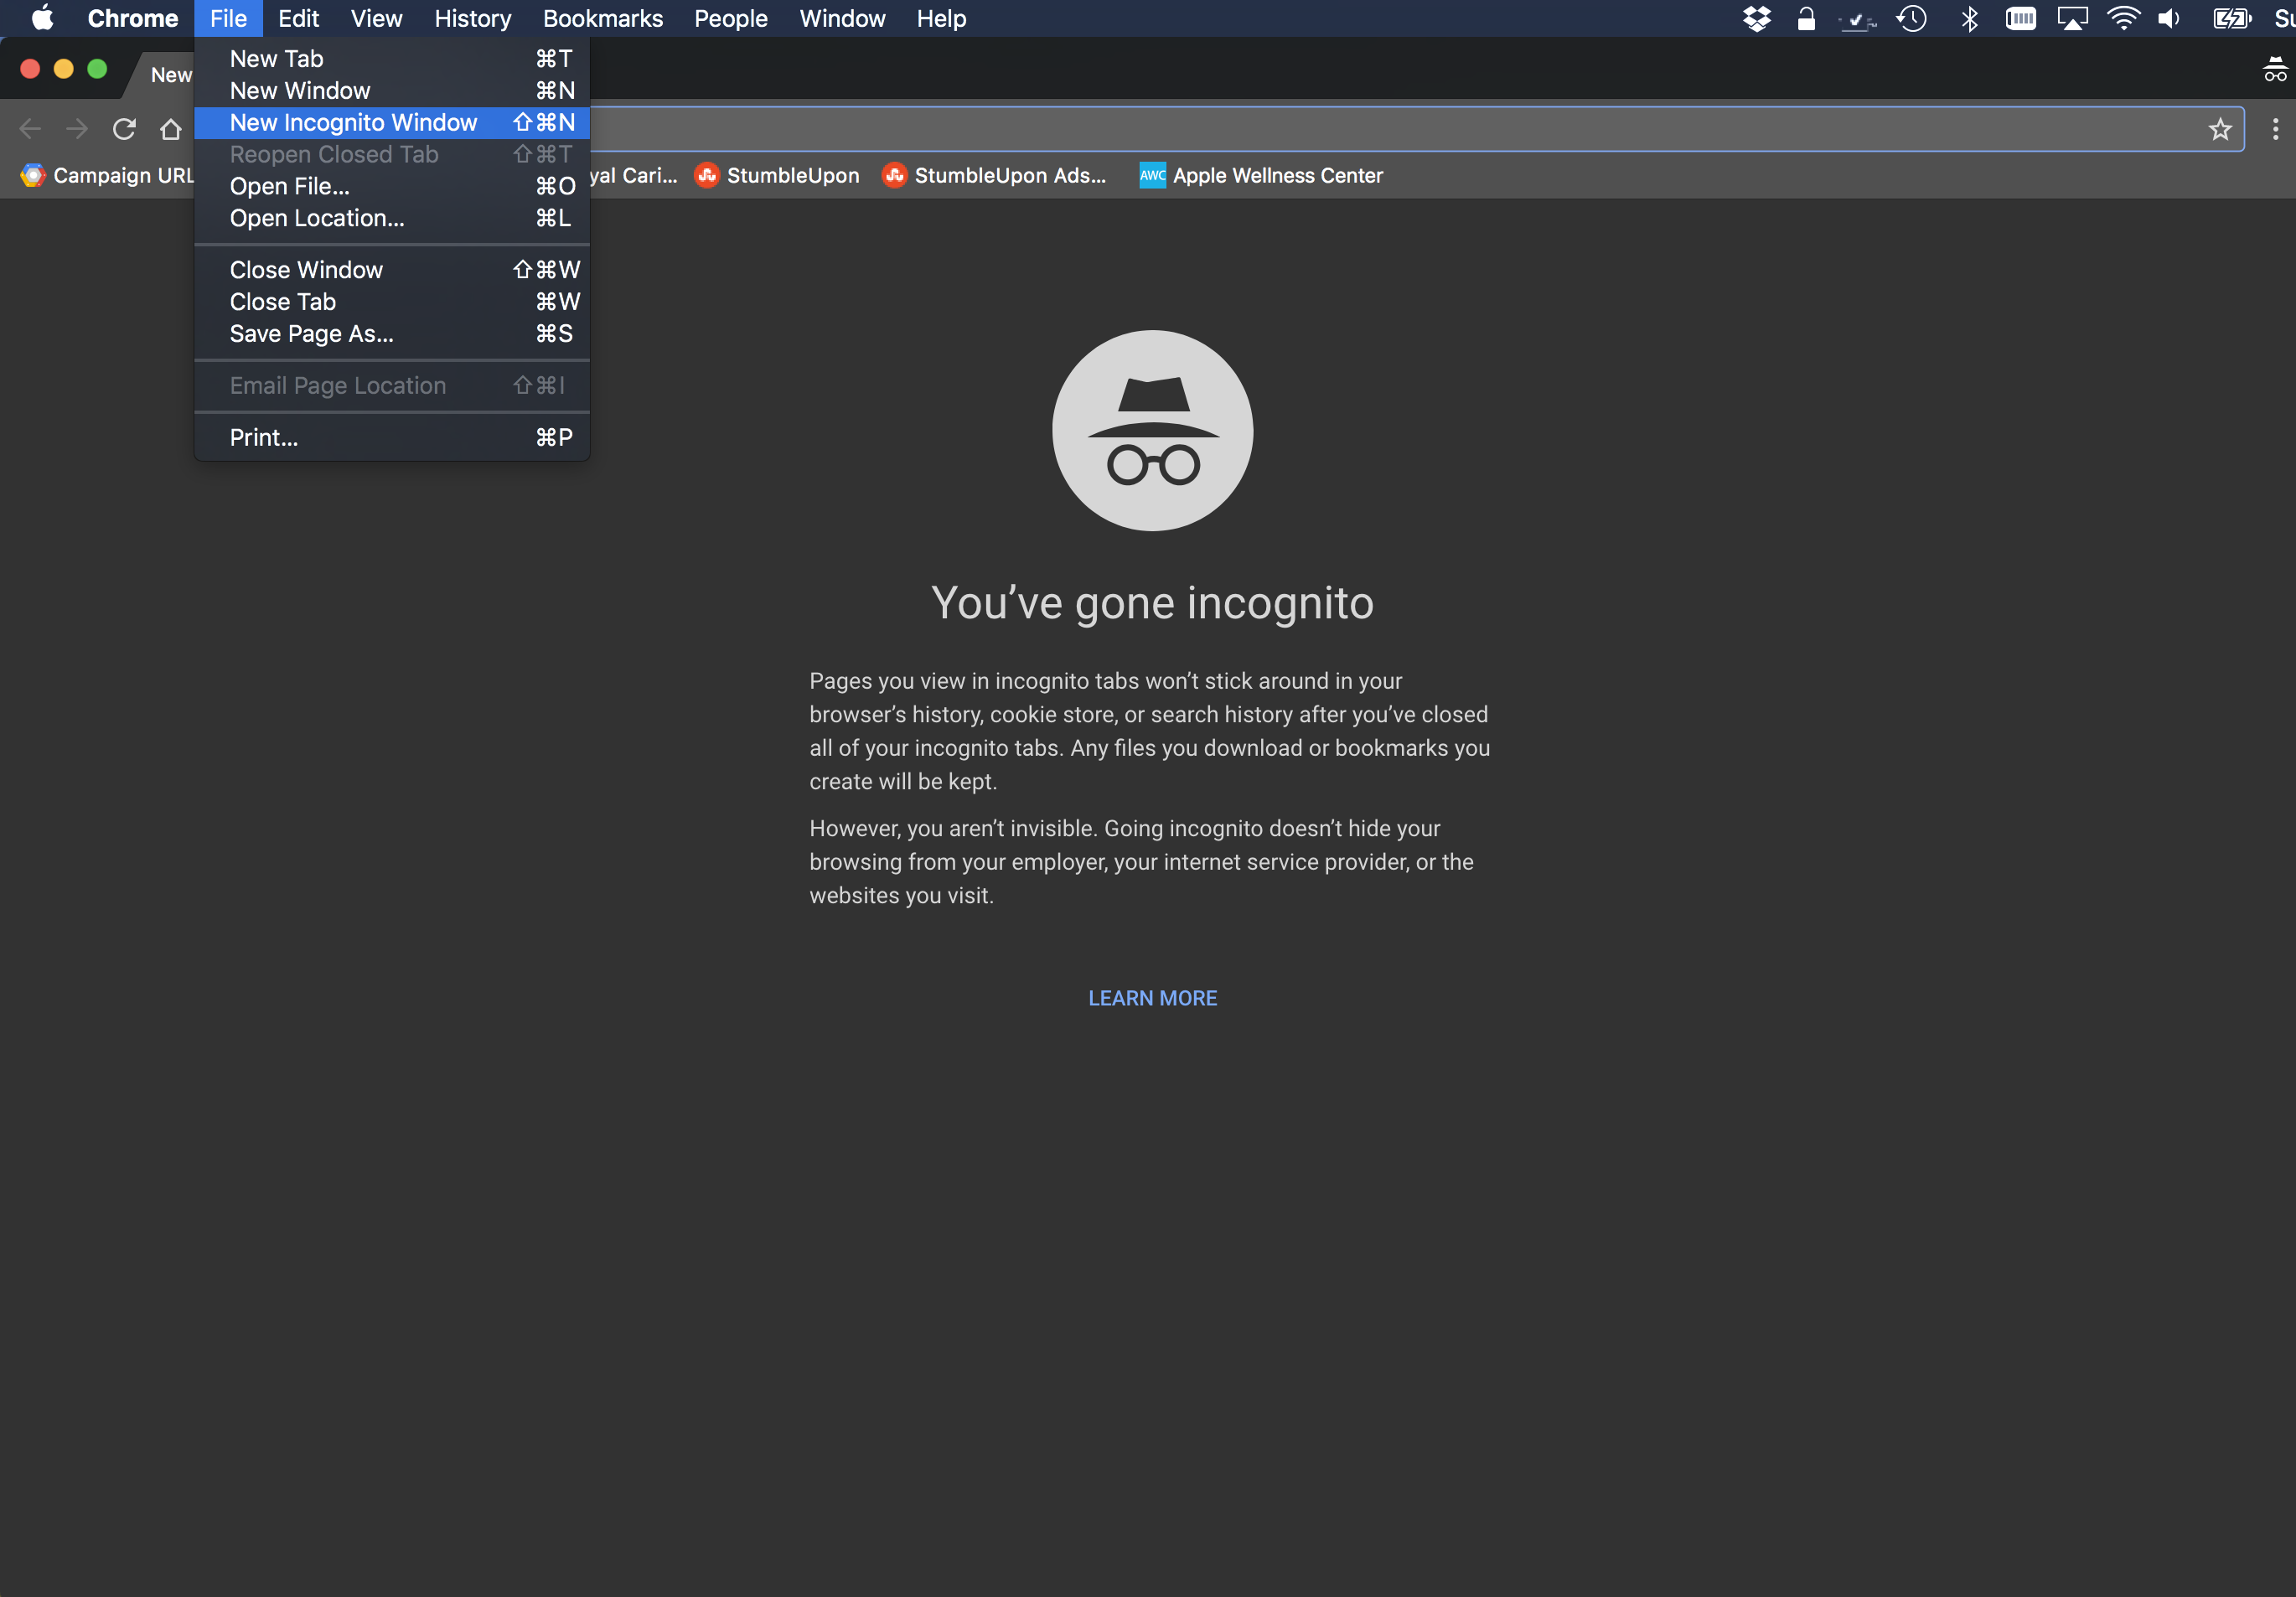The height and width of the screenshot is (1597, 2296).
Task: Choose Close Window menu item
Action: pos(392,270)
